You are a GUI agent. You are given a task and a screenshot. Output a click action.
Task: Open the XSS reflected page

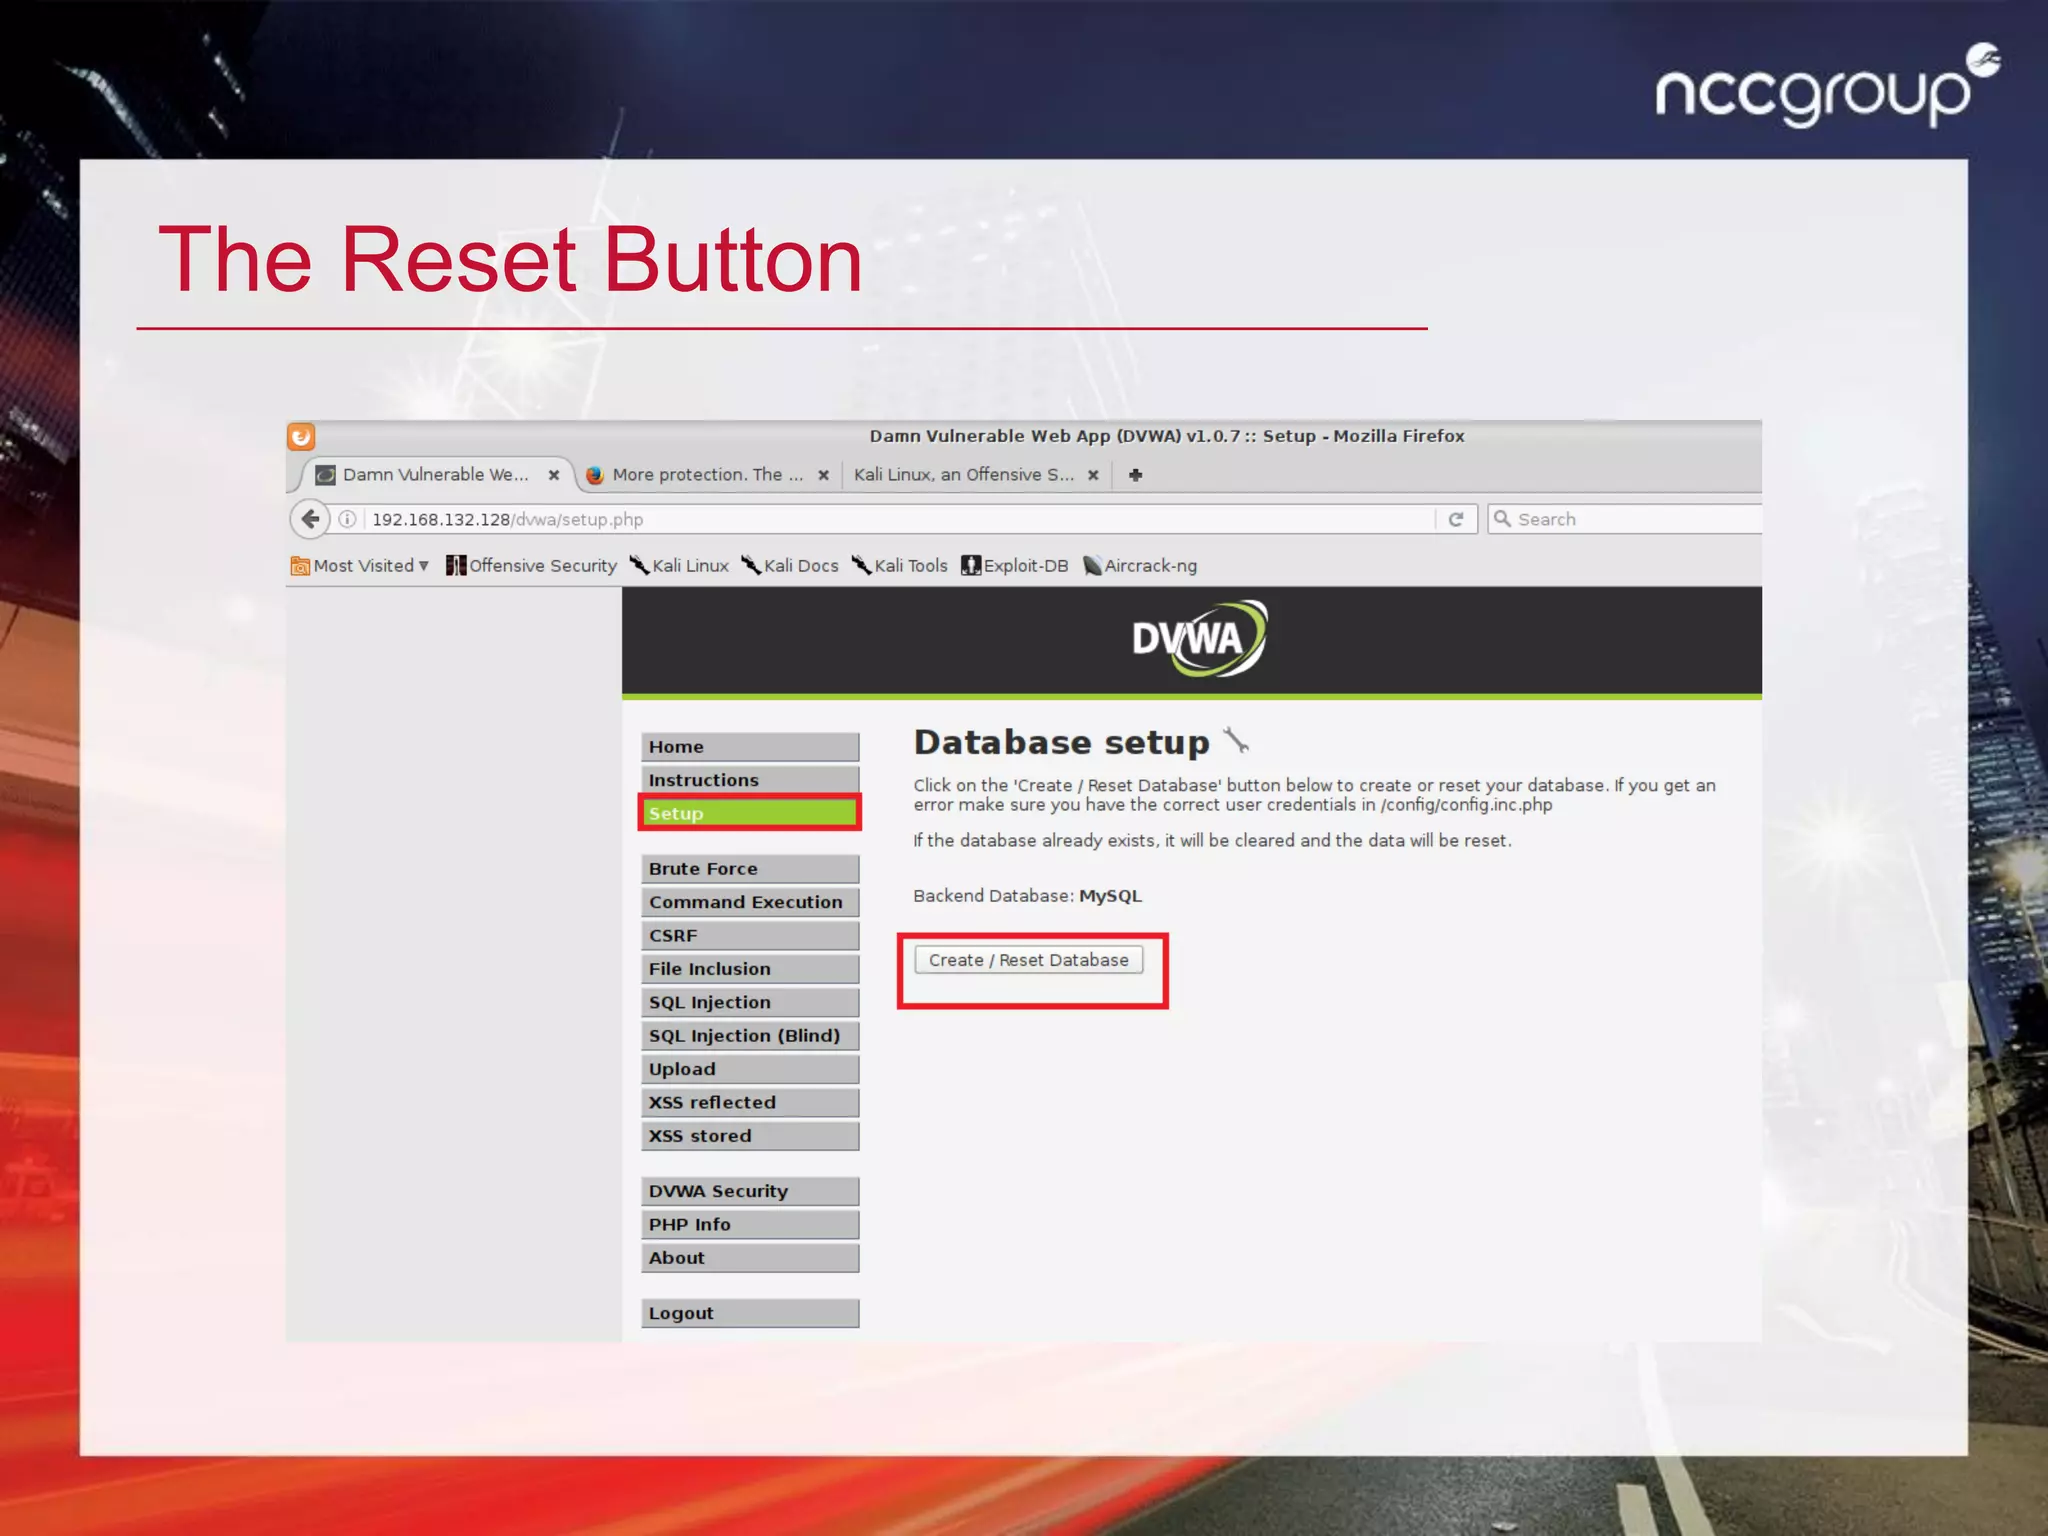point(750,1102)
